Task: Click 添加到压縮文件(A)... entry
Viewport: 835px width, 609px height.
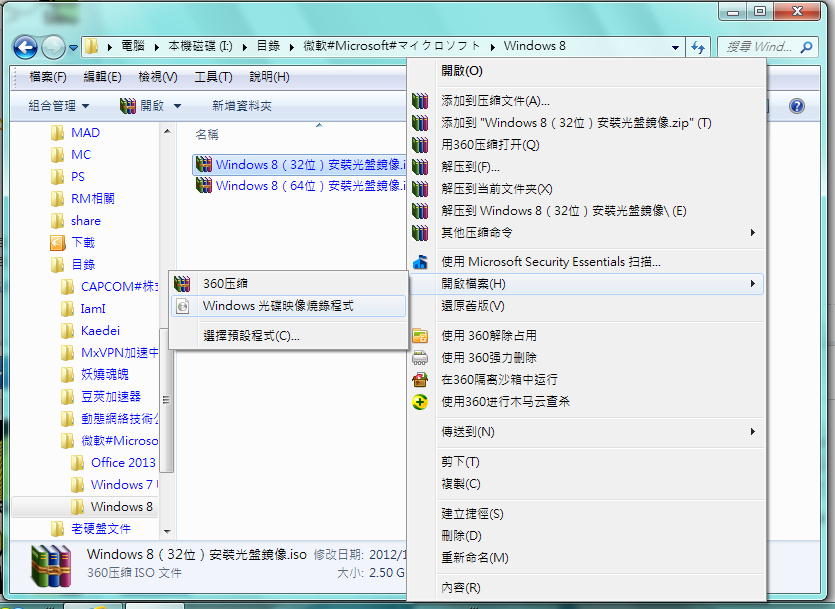Action: (586, 101)
